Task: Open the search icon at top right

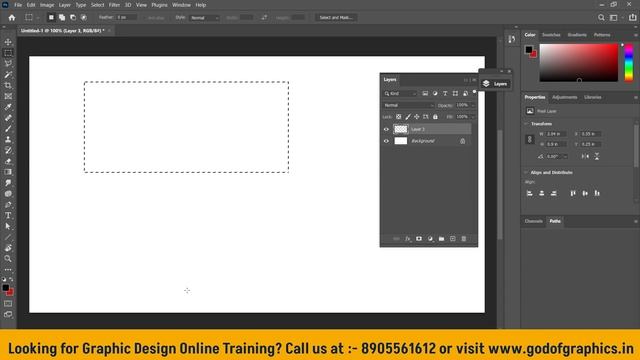Action: pos(601,18)
